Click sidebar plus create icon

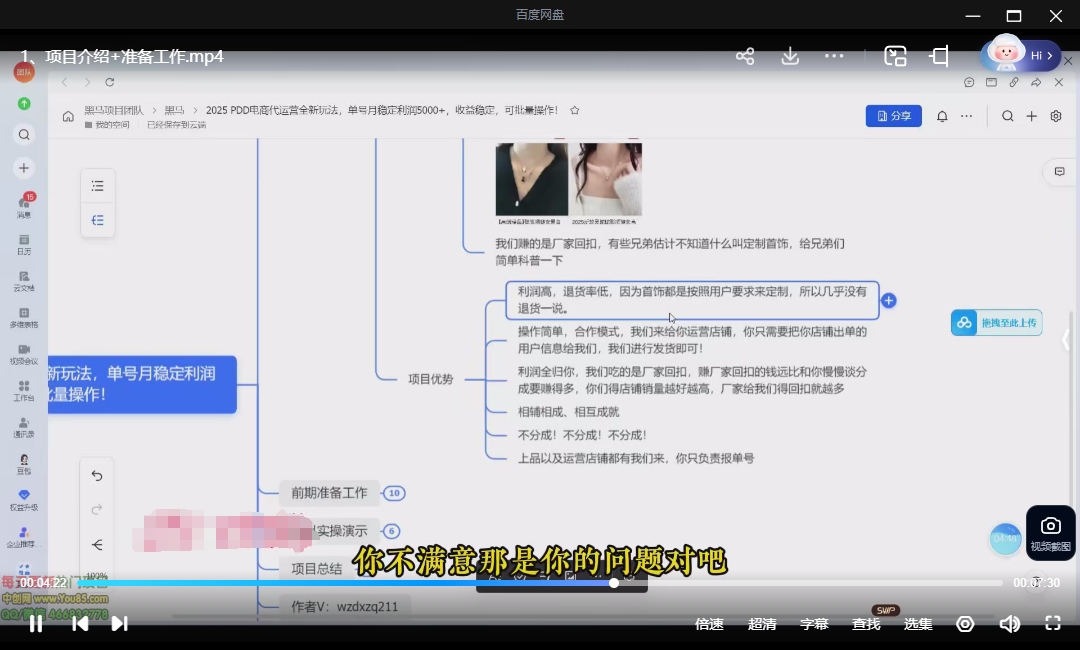point(24,168)
